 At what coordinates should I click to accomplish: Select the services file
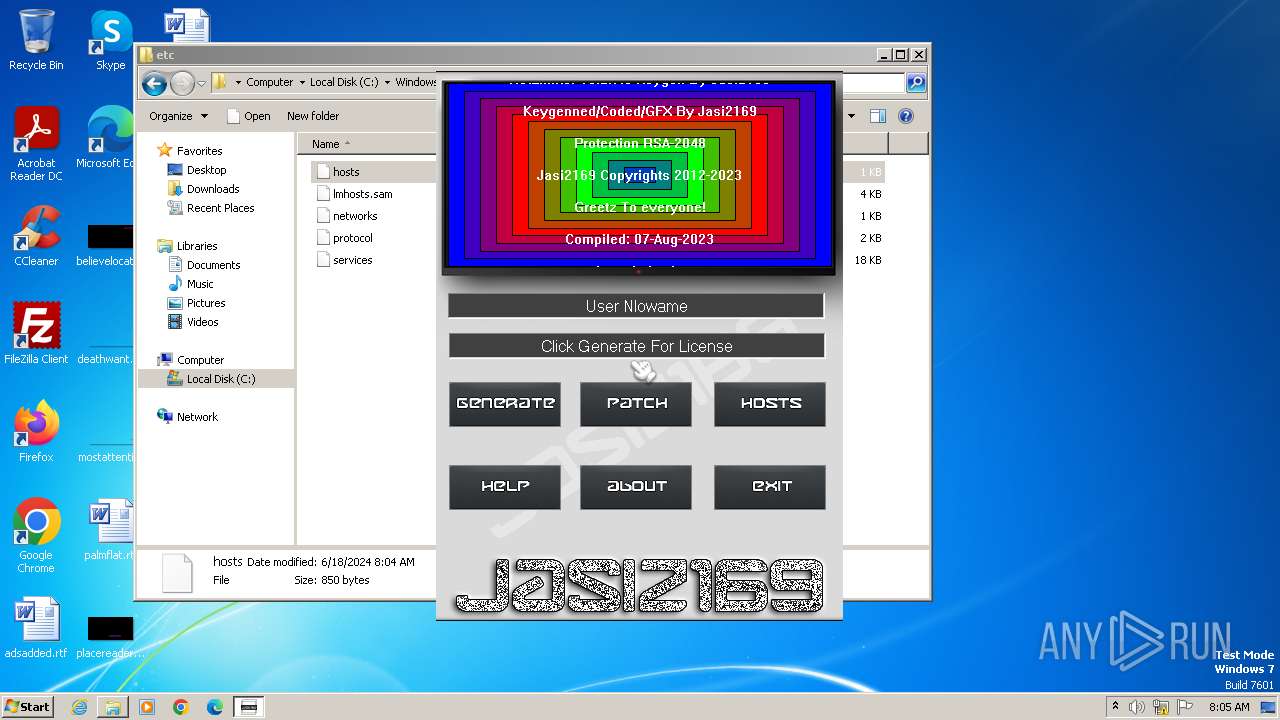[352, 260]
